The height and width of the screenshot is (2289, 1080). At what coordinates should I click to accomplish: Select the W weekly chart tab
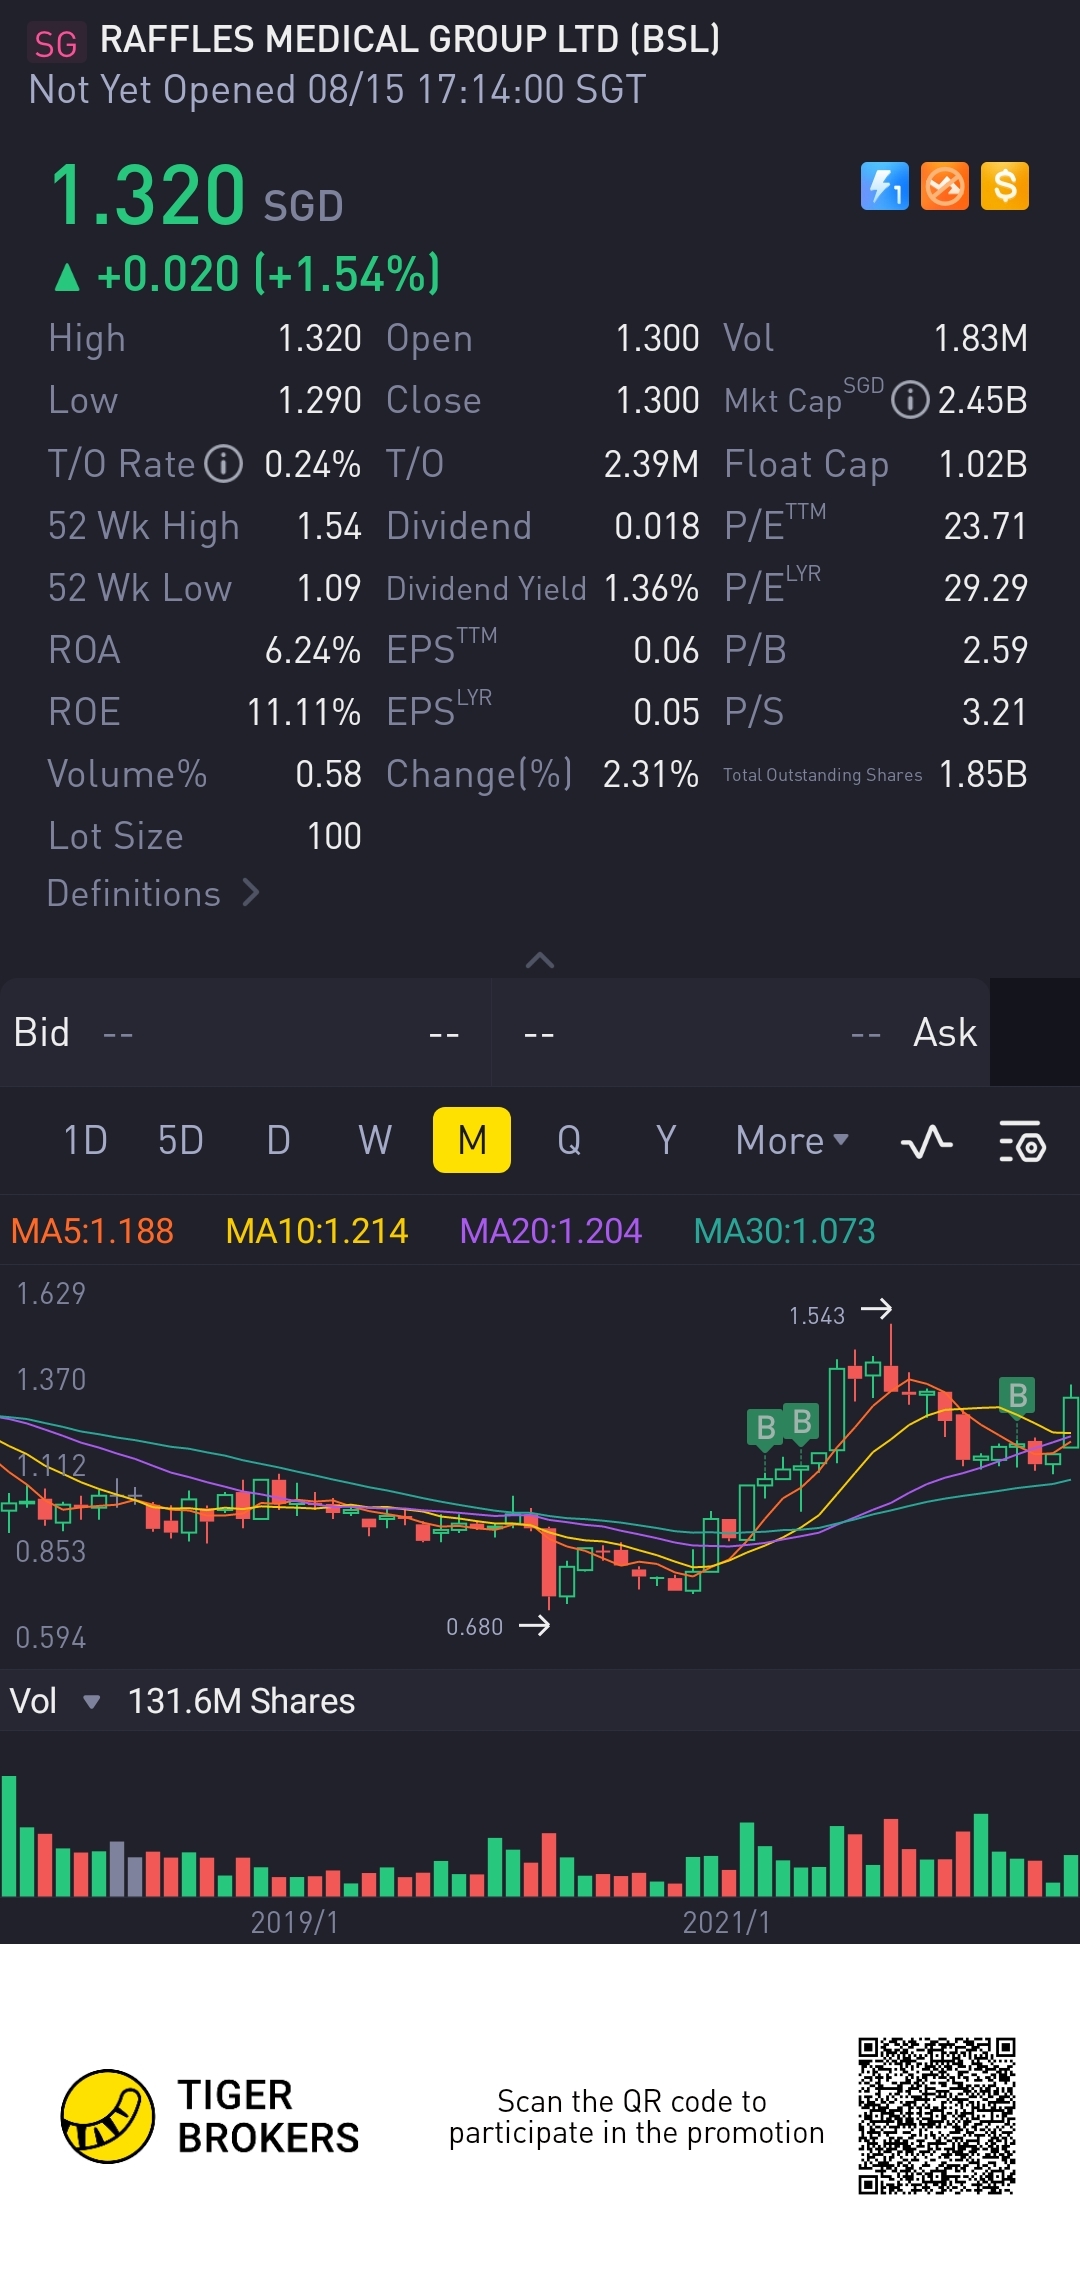coord(375,1140)
